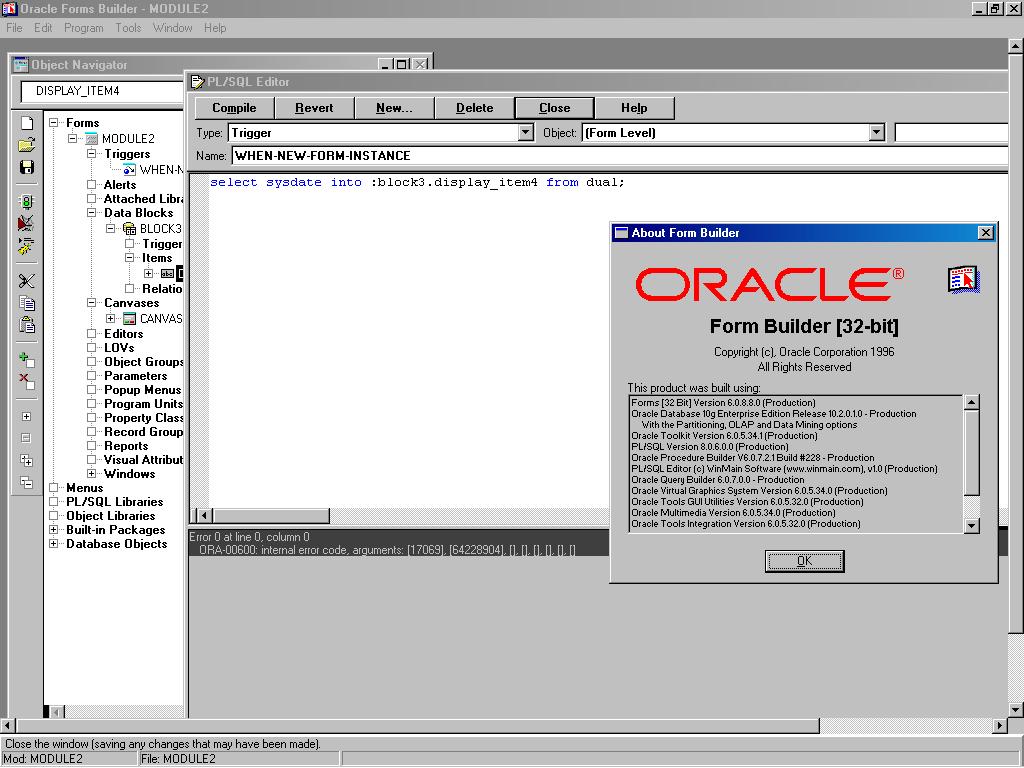The width and height of the screenshot is (1024, 768).
Task: Open the Tools menu
Action: coord(128,28)
